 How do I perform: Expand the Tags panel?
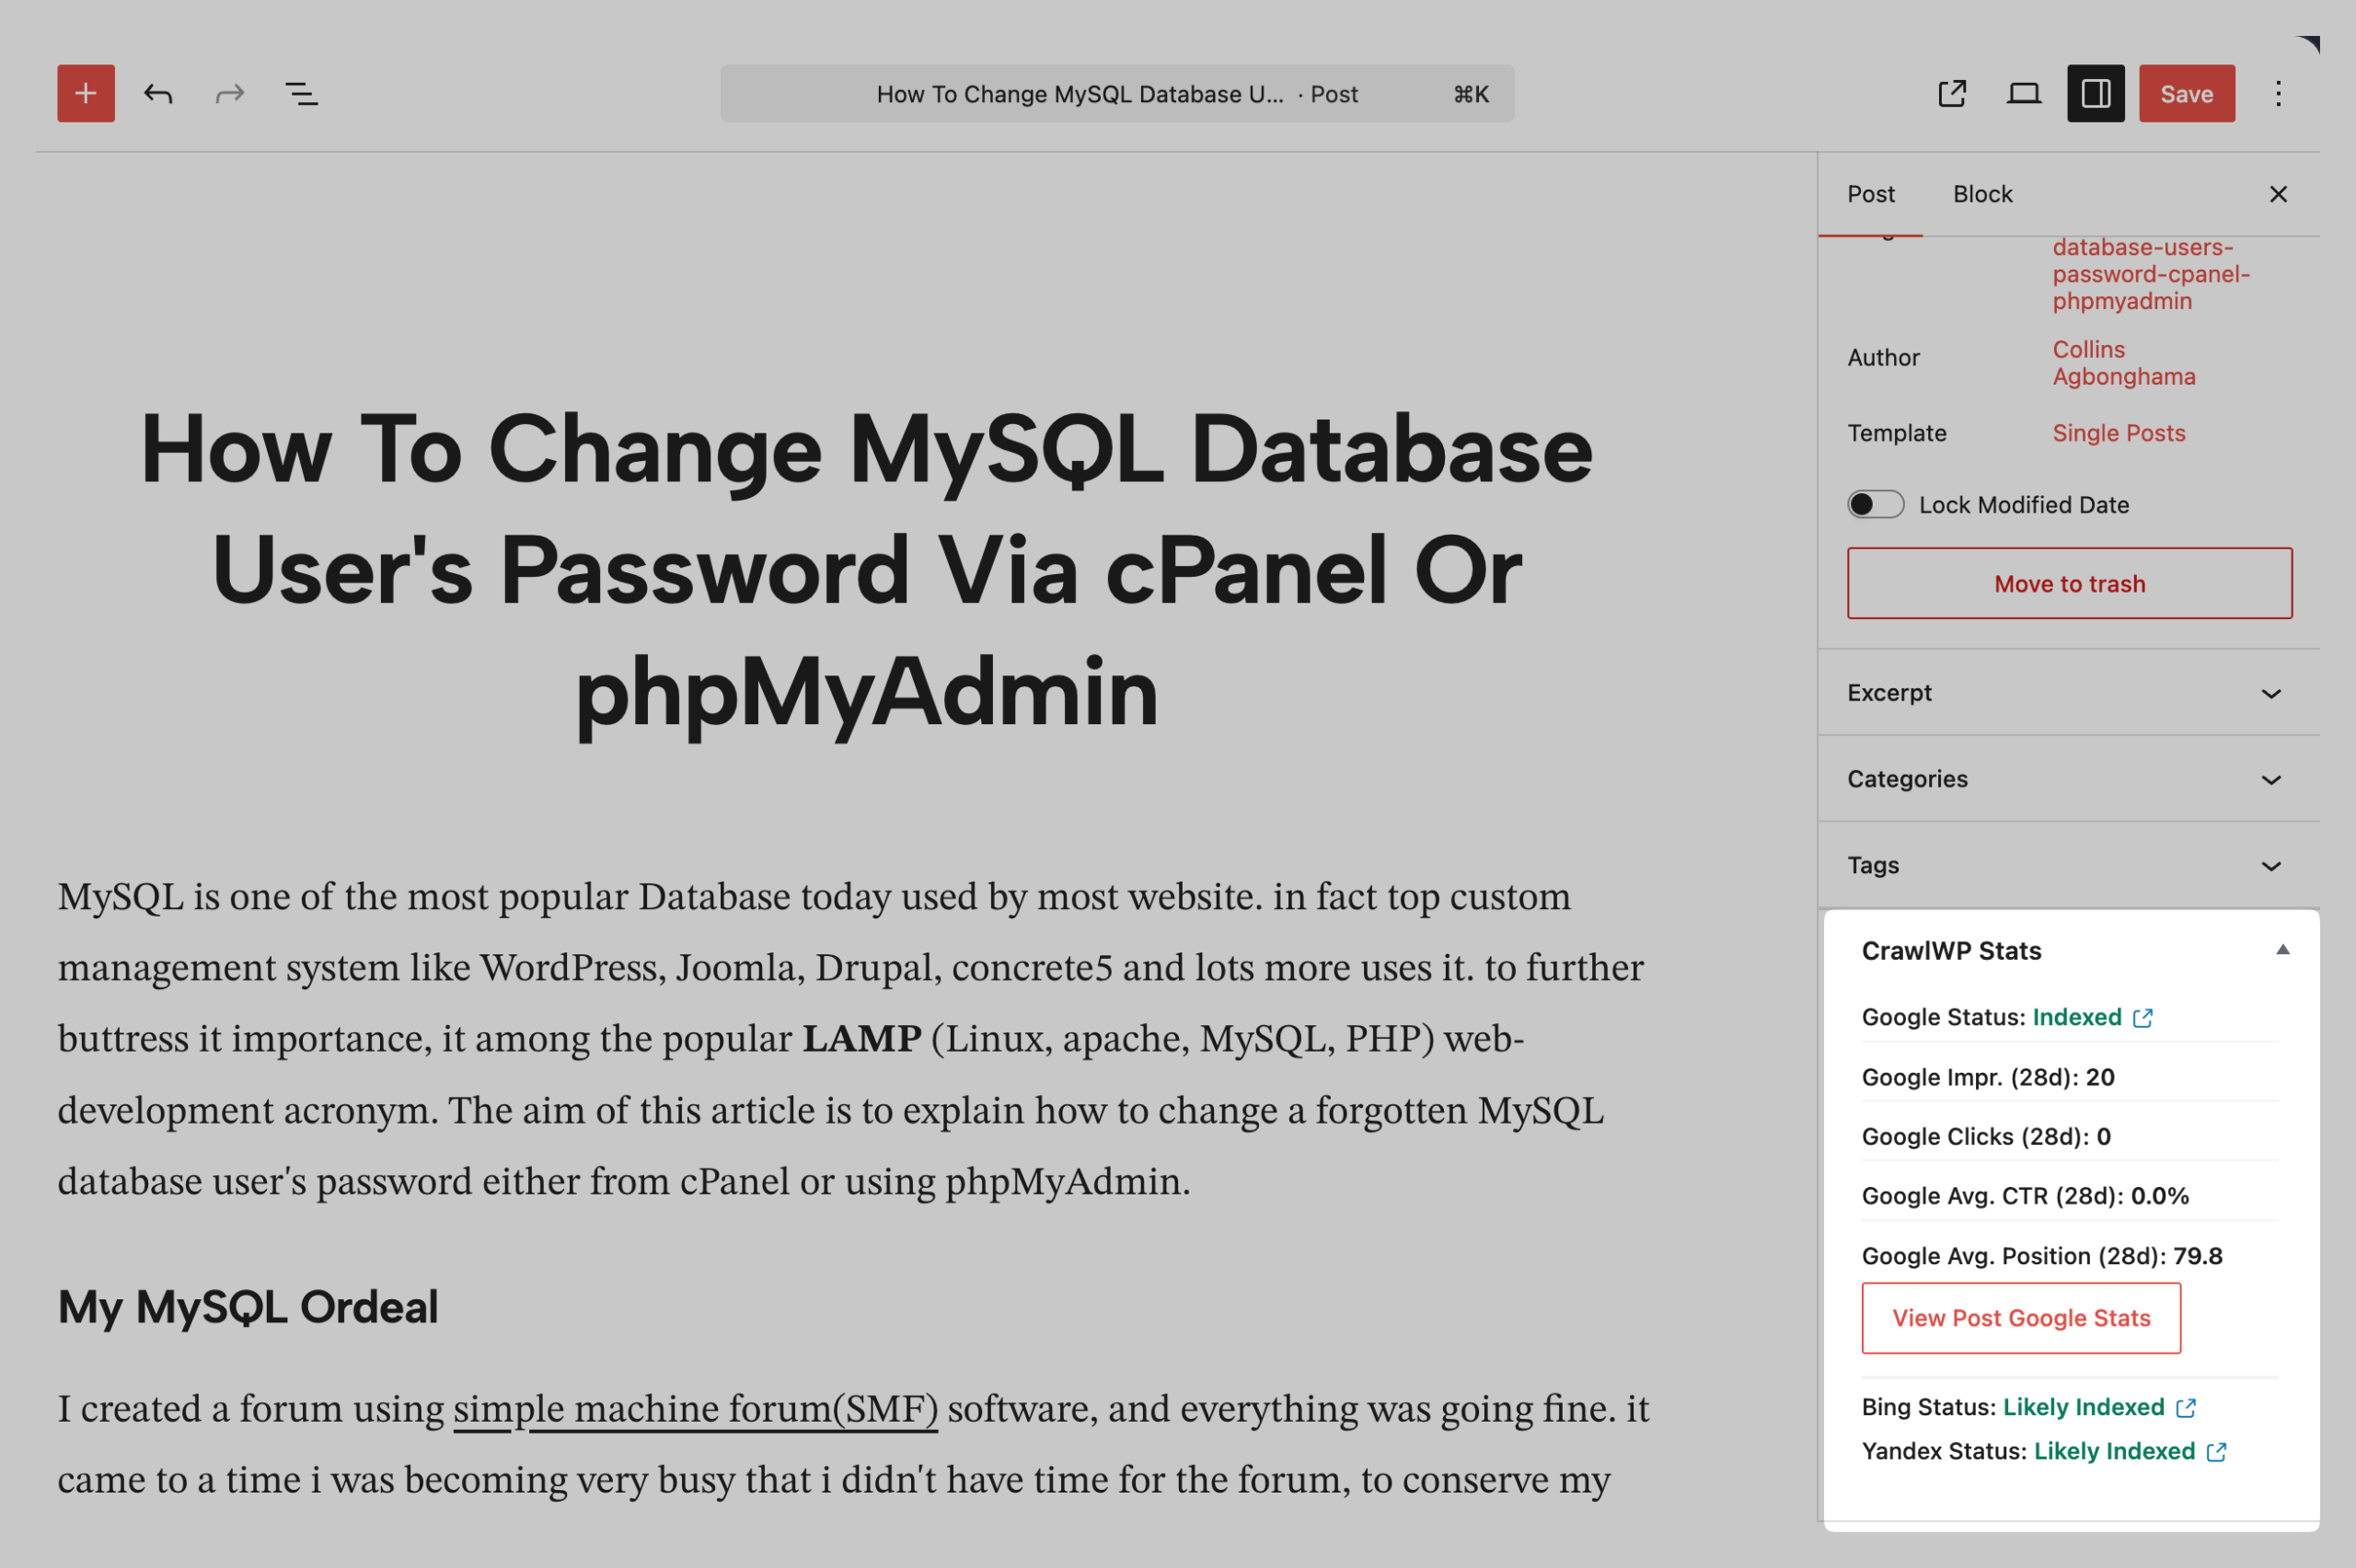point(2069,865)
